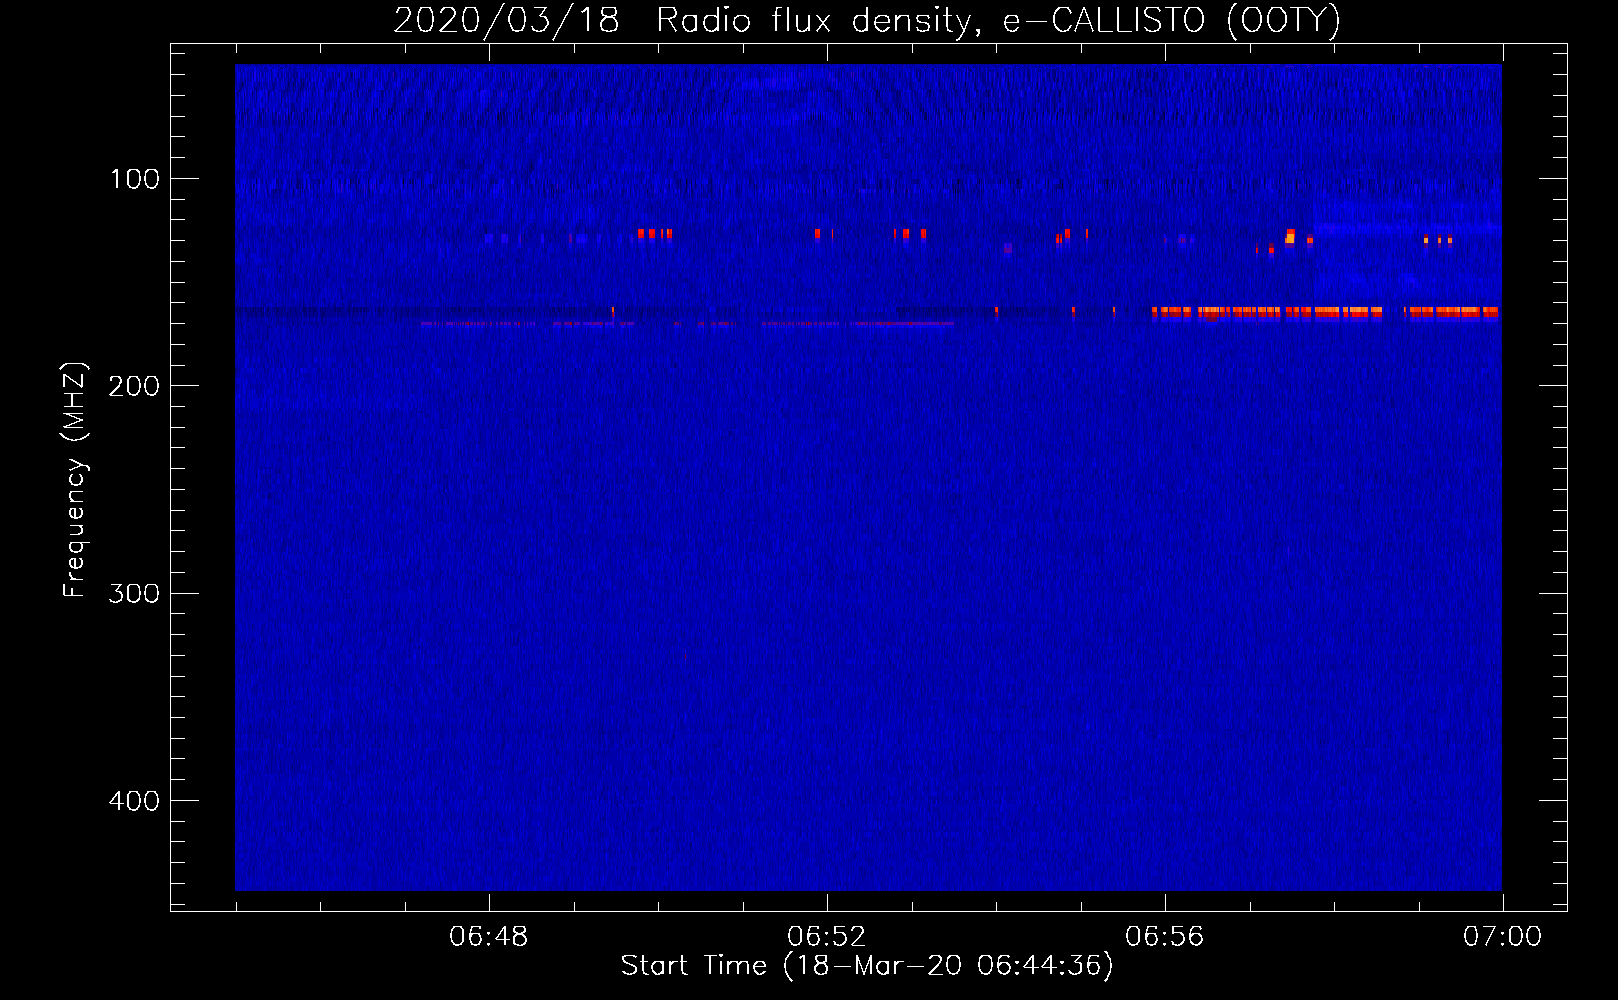Viewport: 1618px width, 1000px height.
Task: Click the '300' frequency tick label
Action: (134, 593)
